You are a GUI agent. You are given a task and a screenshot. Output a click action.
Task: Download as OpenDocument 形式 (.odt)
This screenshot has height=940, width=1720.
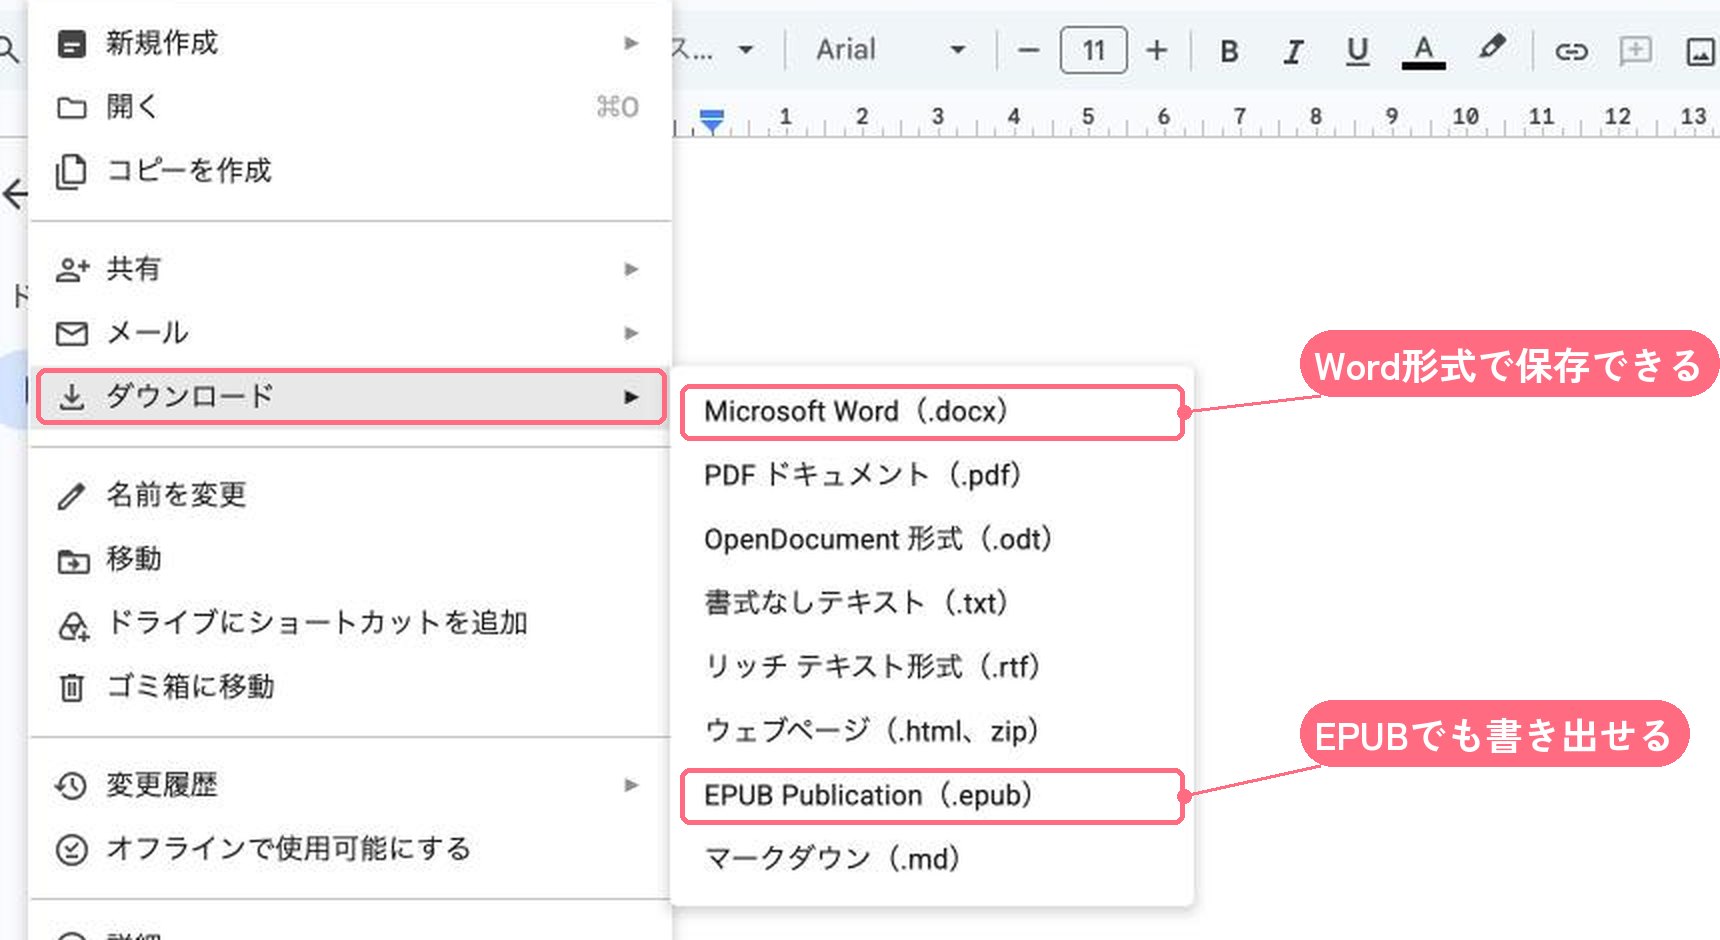[x=932, y=539]
